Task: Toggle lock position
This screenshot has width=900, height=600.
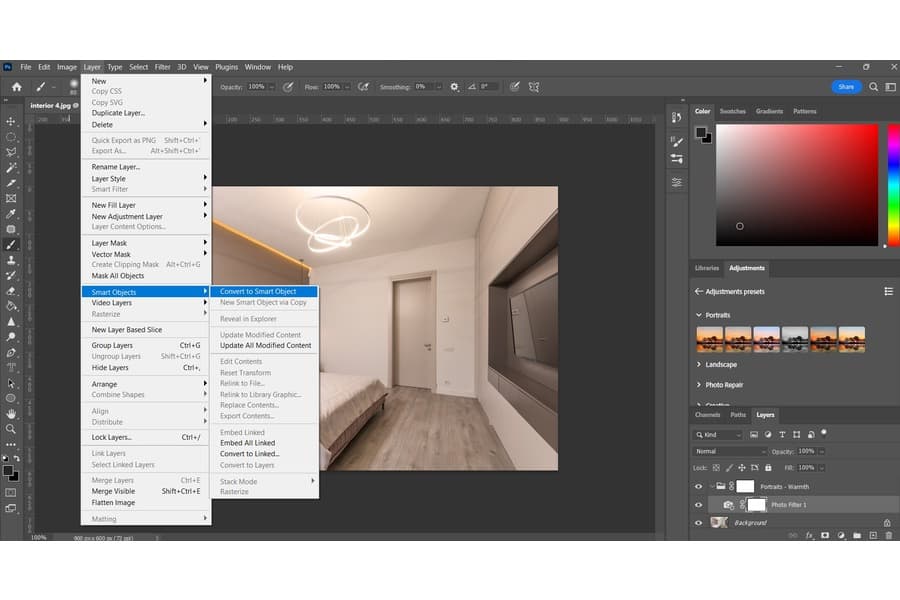Action: (x=742, y=468)
